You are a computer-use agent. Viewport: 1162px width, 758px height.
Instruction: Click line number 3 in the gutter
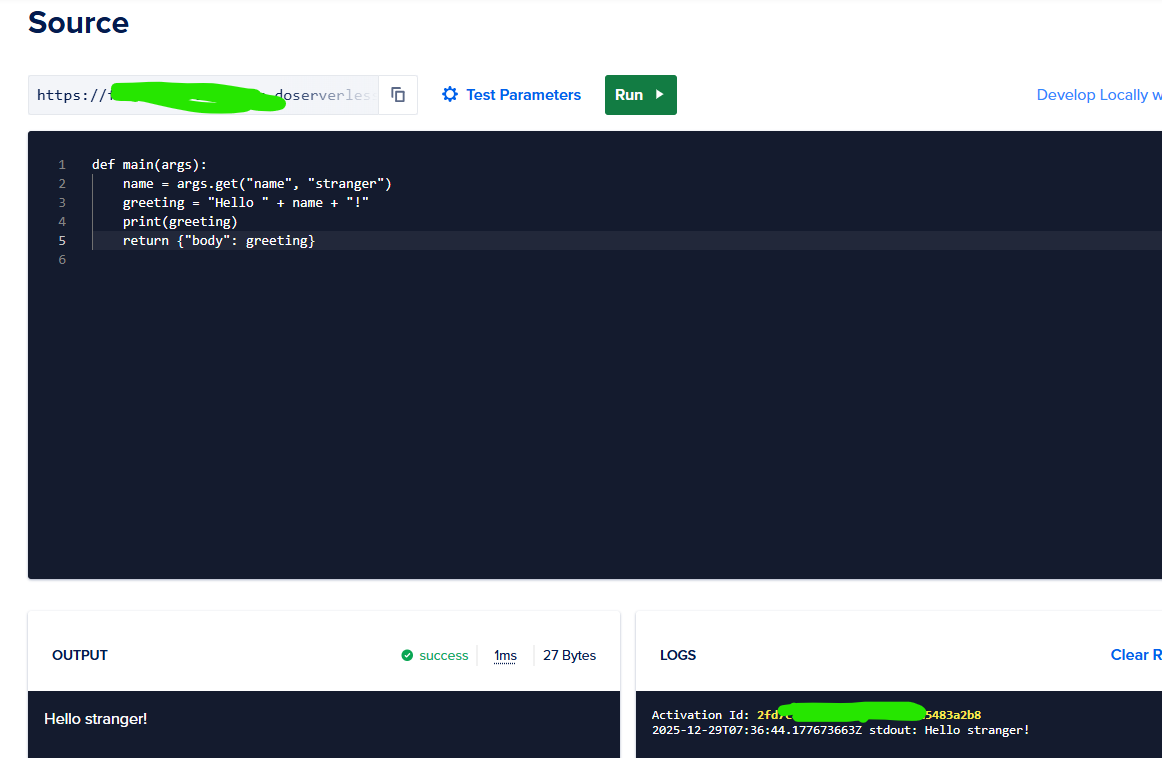click(x=62, y=203)
